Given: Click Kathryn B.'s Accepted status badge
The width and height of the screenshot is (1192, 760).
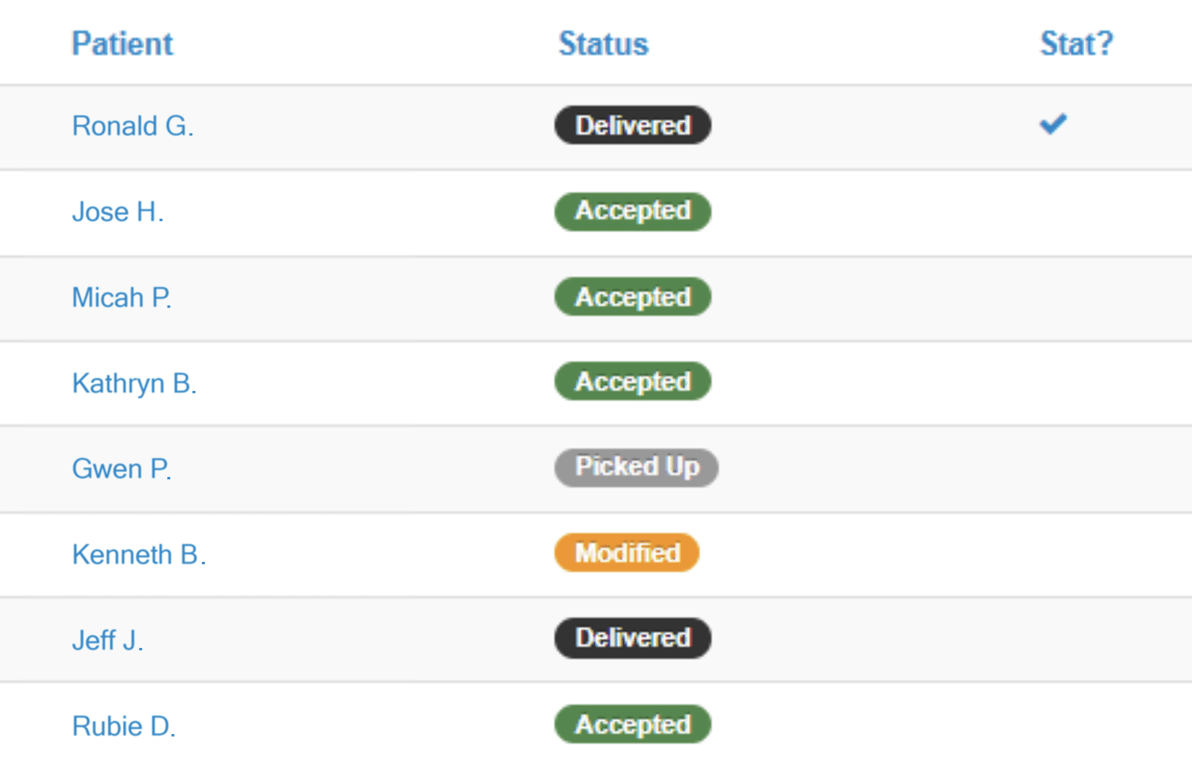Looking at the screenshot, I should (632, 382).
